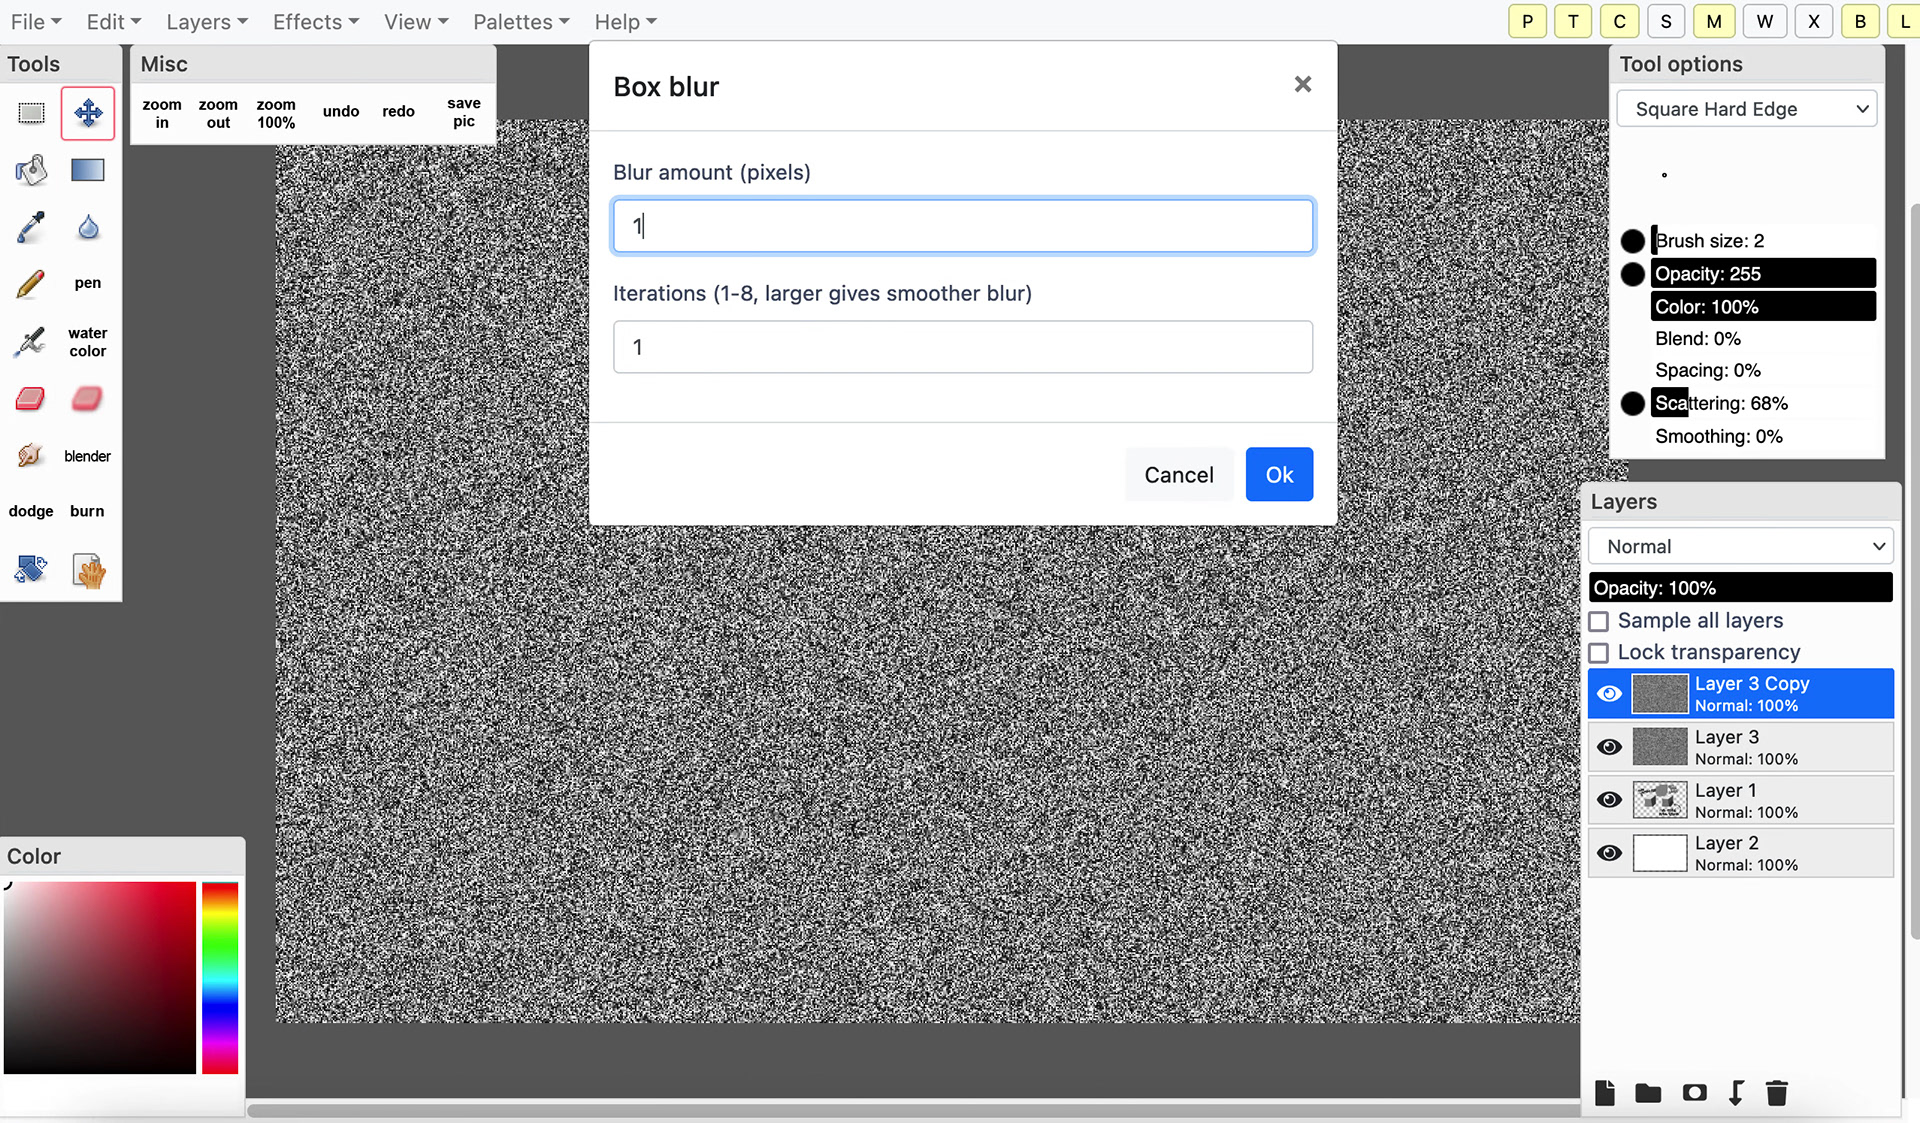Image resolution: width=1920 pixels, height=1123 pixels.
Task: Open the Palettes menu
Action: tap(520, 22)
